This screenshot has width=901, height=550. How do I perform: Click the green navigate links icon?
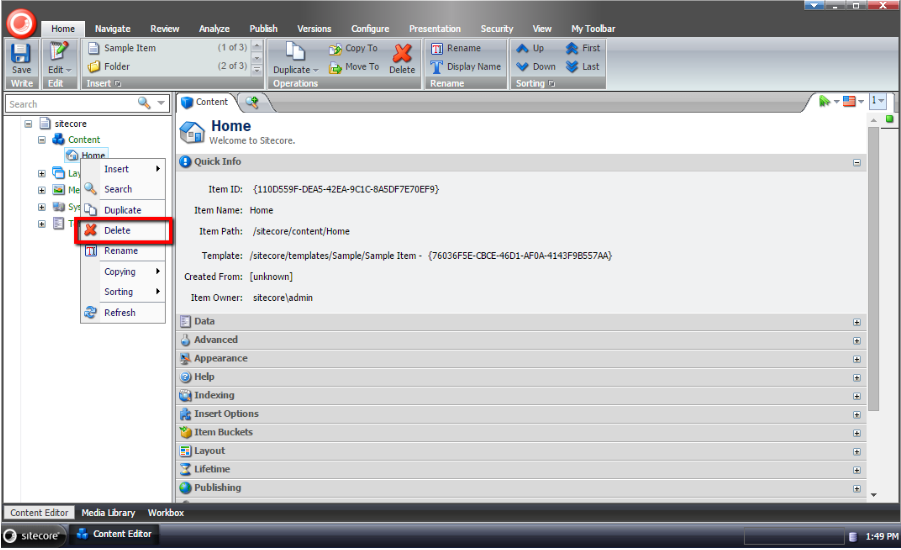tap(827, 102)
